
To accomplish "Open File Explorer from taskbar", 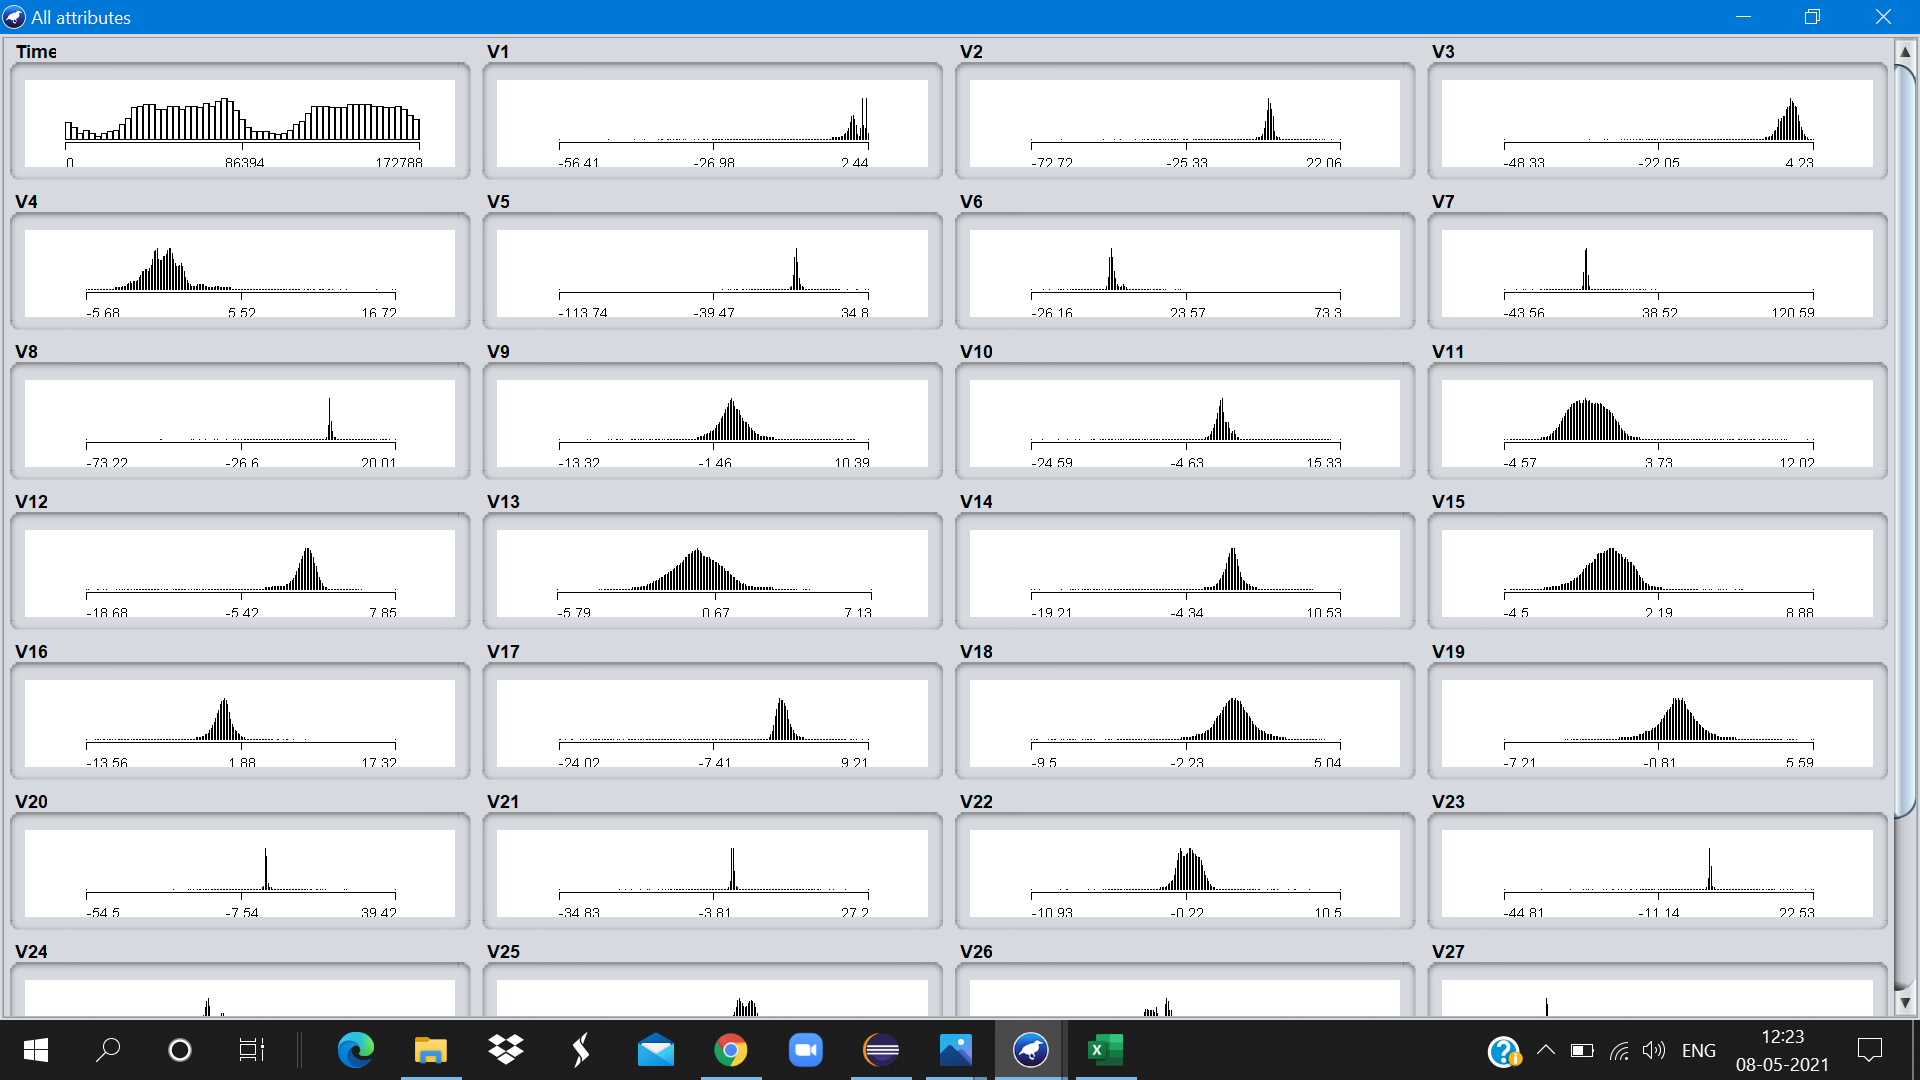I will pyautogui.click(x=431, y=1050).
